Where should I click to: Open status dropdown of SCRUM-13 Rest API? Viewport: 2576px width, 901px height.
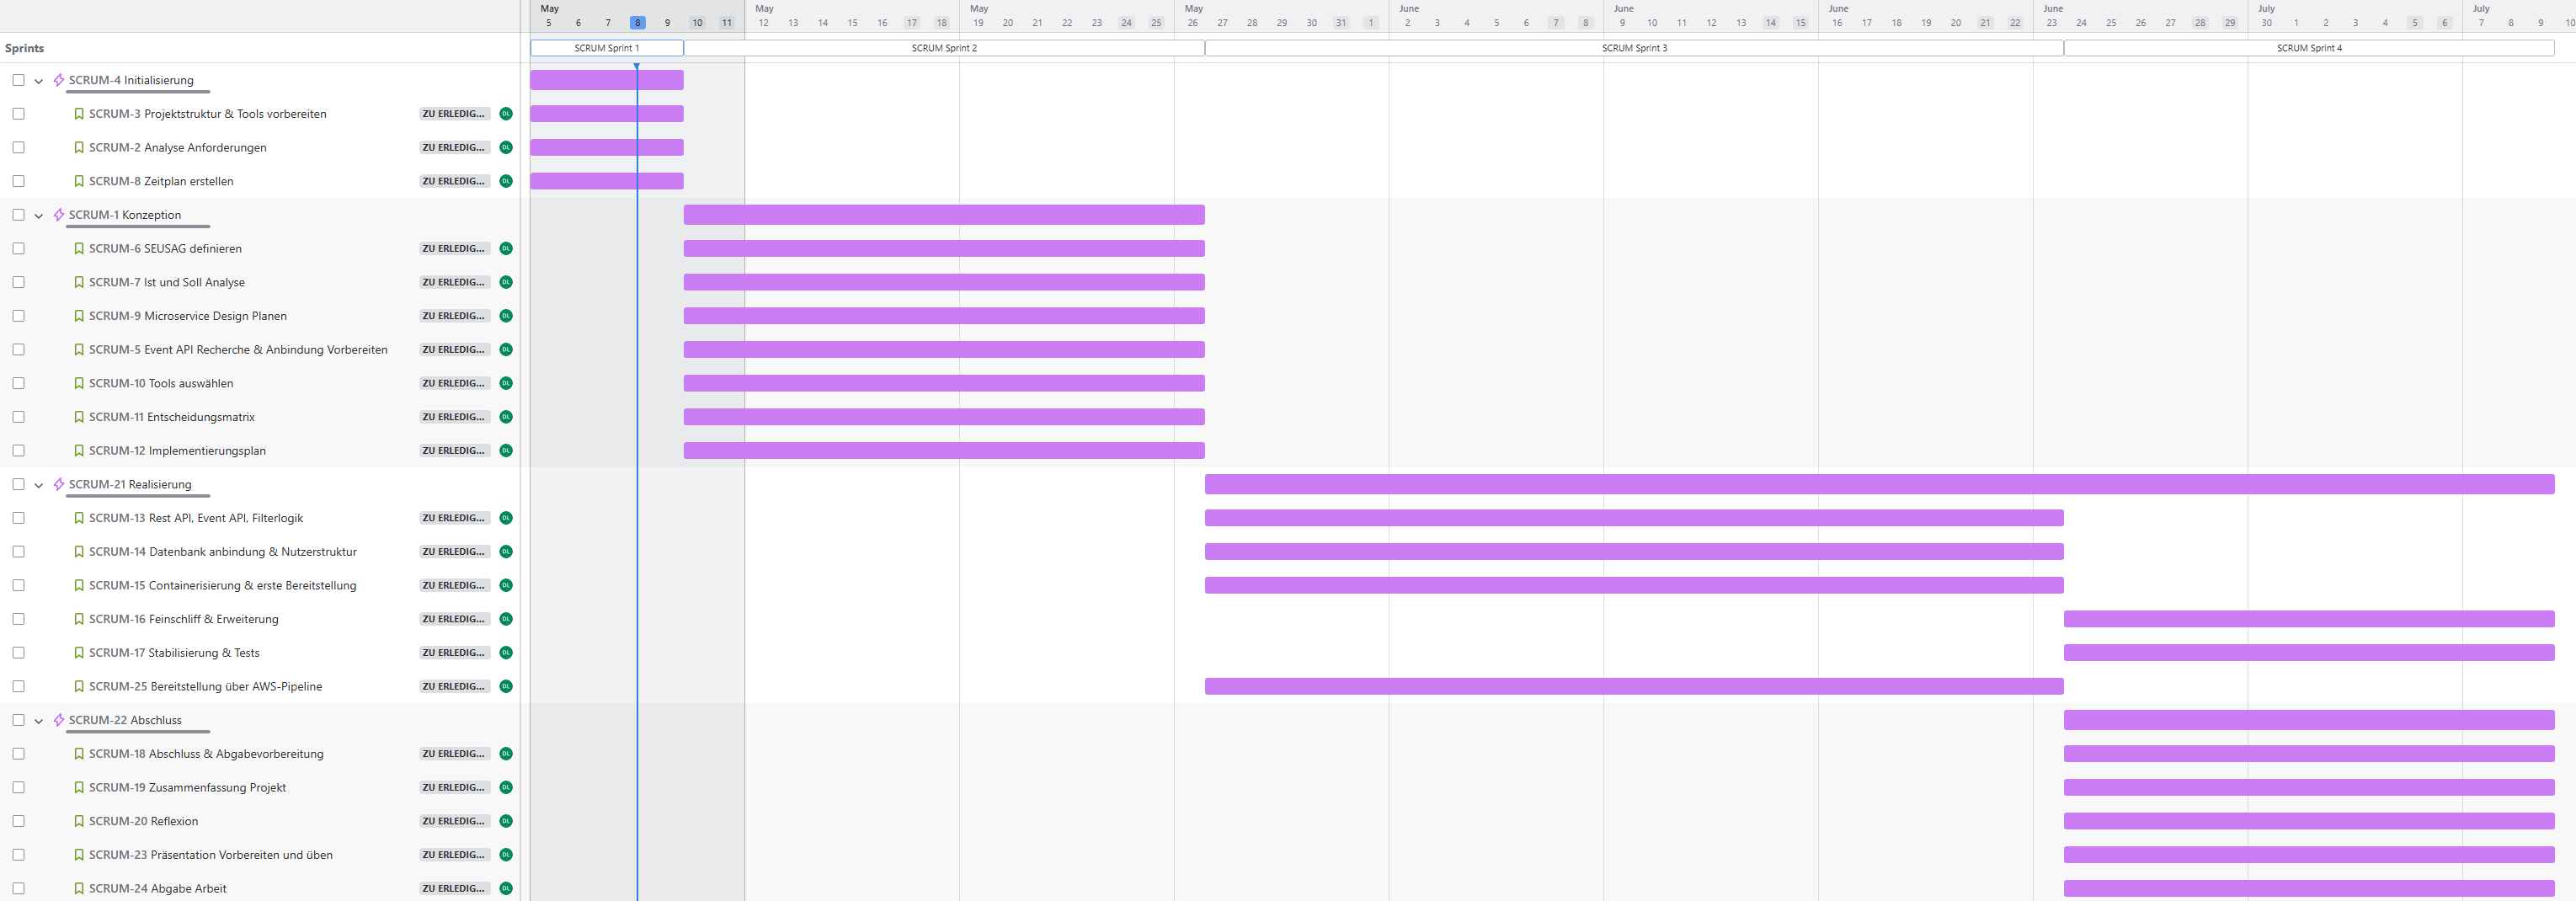455,518
